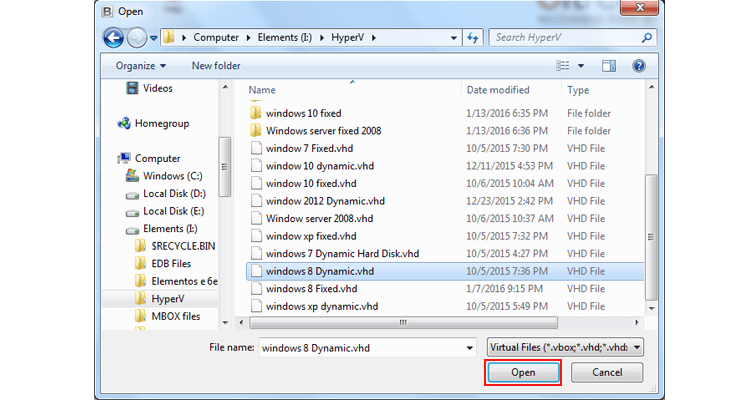Viewport: 750px width, 400px height.
Task: Open the view options dropdown arrow
Action: point(581,66)
